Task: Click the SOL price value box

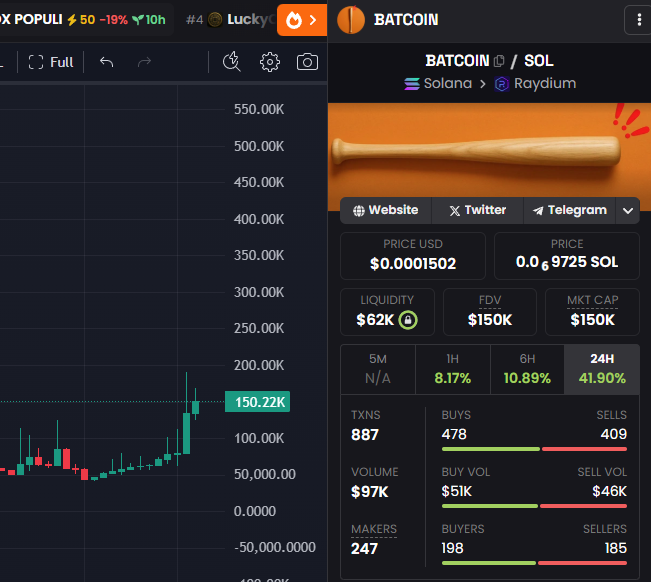Action: tap(567, 256)
